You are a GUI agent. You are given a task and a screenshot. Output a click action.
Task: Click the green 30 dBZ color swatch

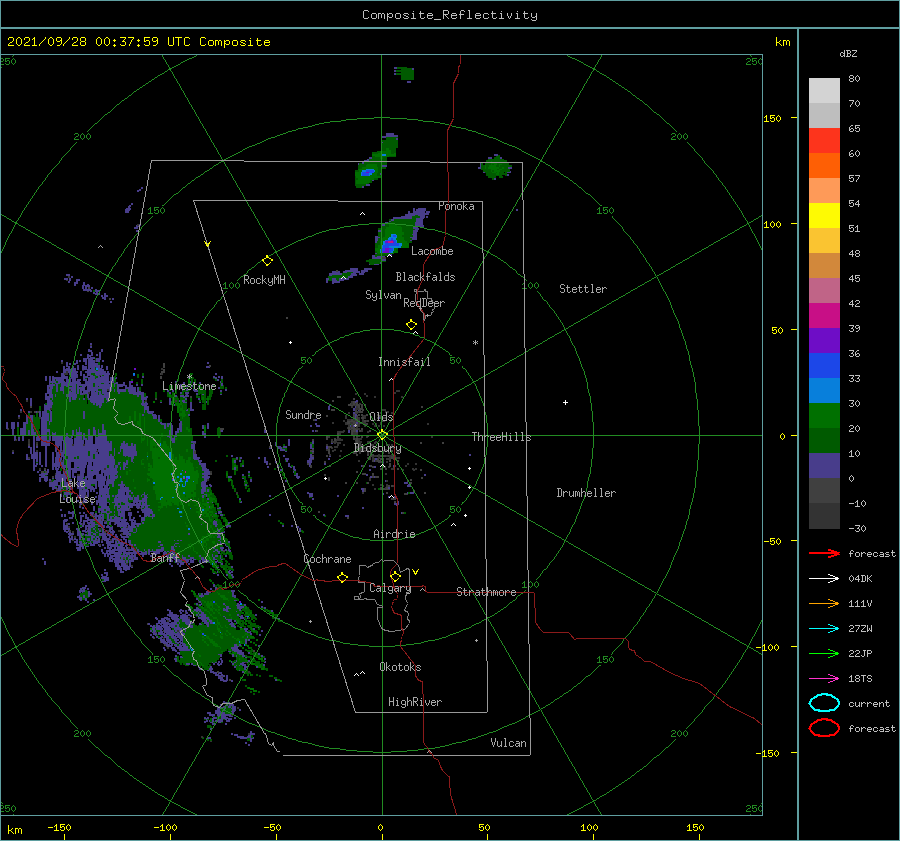[x=824, y=415]
